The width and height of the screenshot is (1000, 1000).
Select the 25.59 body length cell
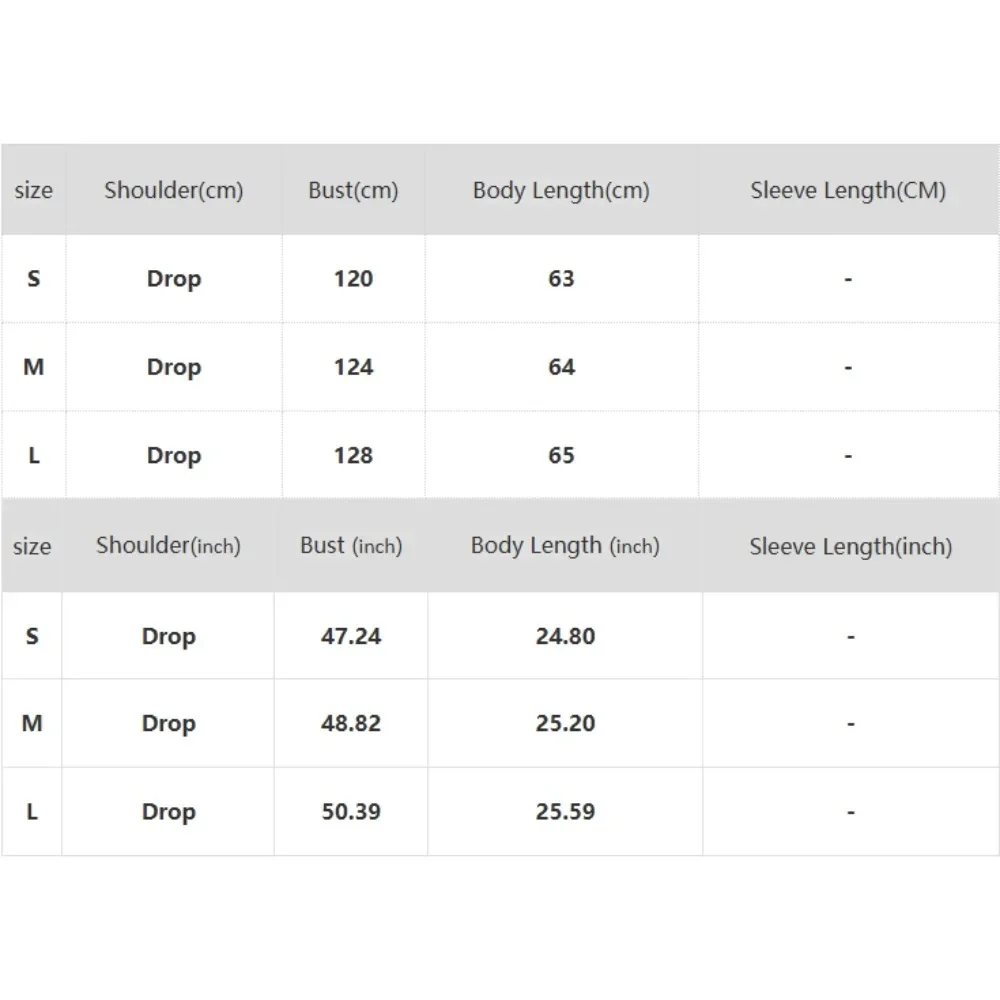pos(565,811)
